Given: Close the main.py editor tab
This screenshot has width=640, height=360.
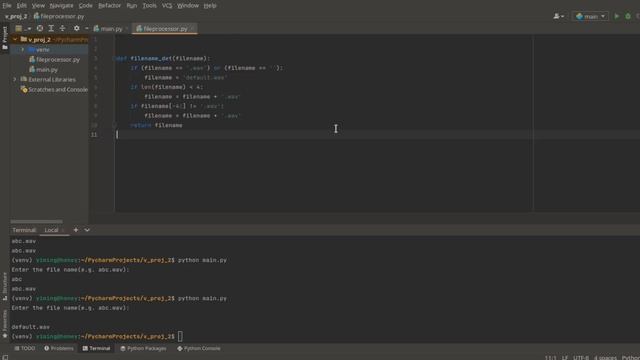Looking at the screenshot, I should pyautogui.click(x=127, y=29).
